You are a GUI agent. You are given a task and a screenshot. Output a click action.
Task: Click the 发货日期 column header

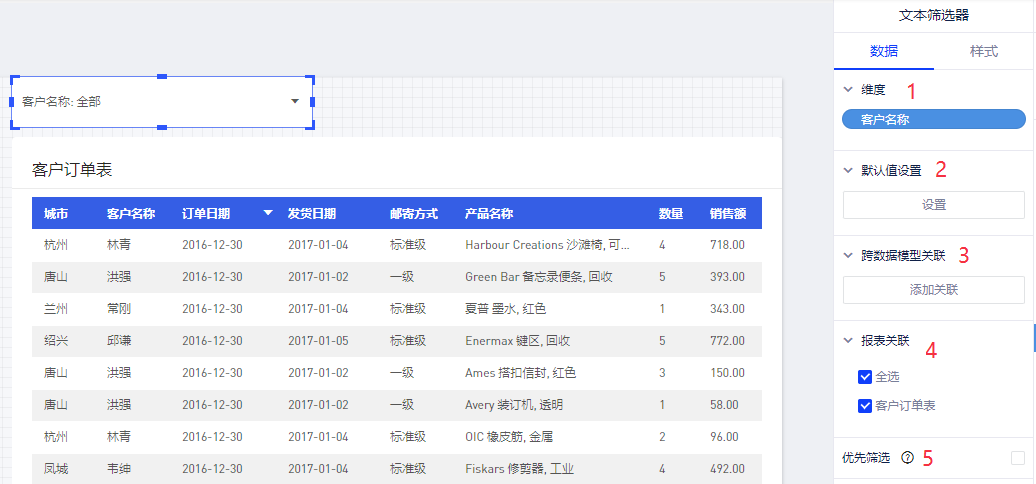tap(312, 213)
